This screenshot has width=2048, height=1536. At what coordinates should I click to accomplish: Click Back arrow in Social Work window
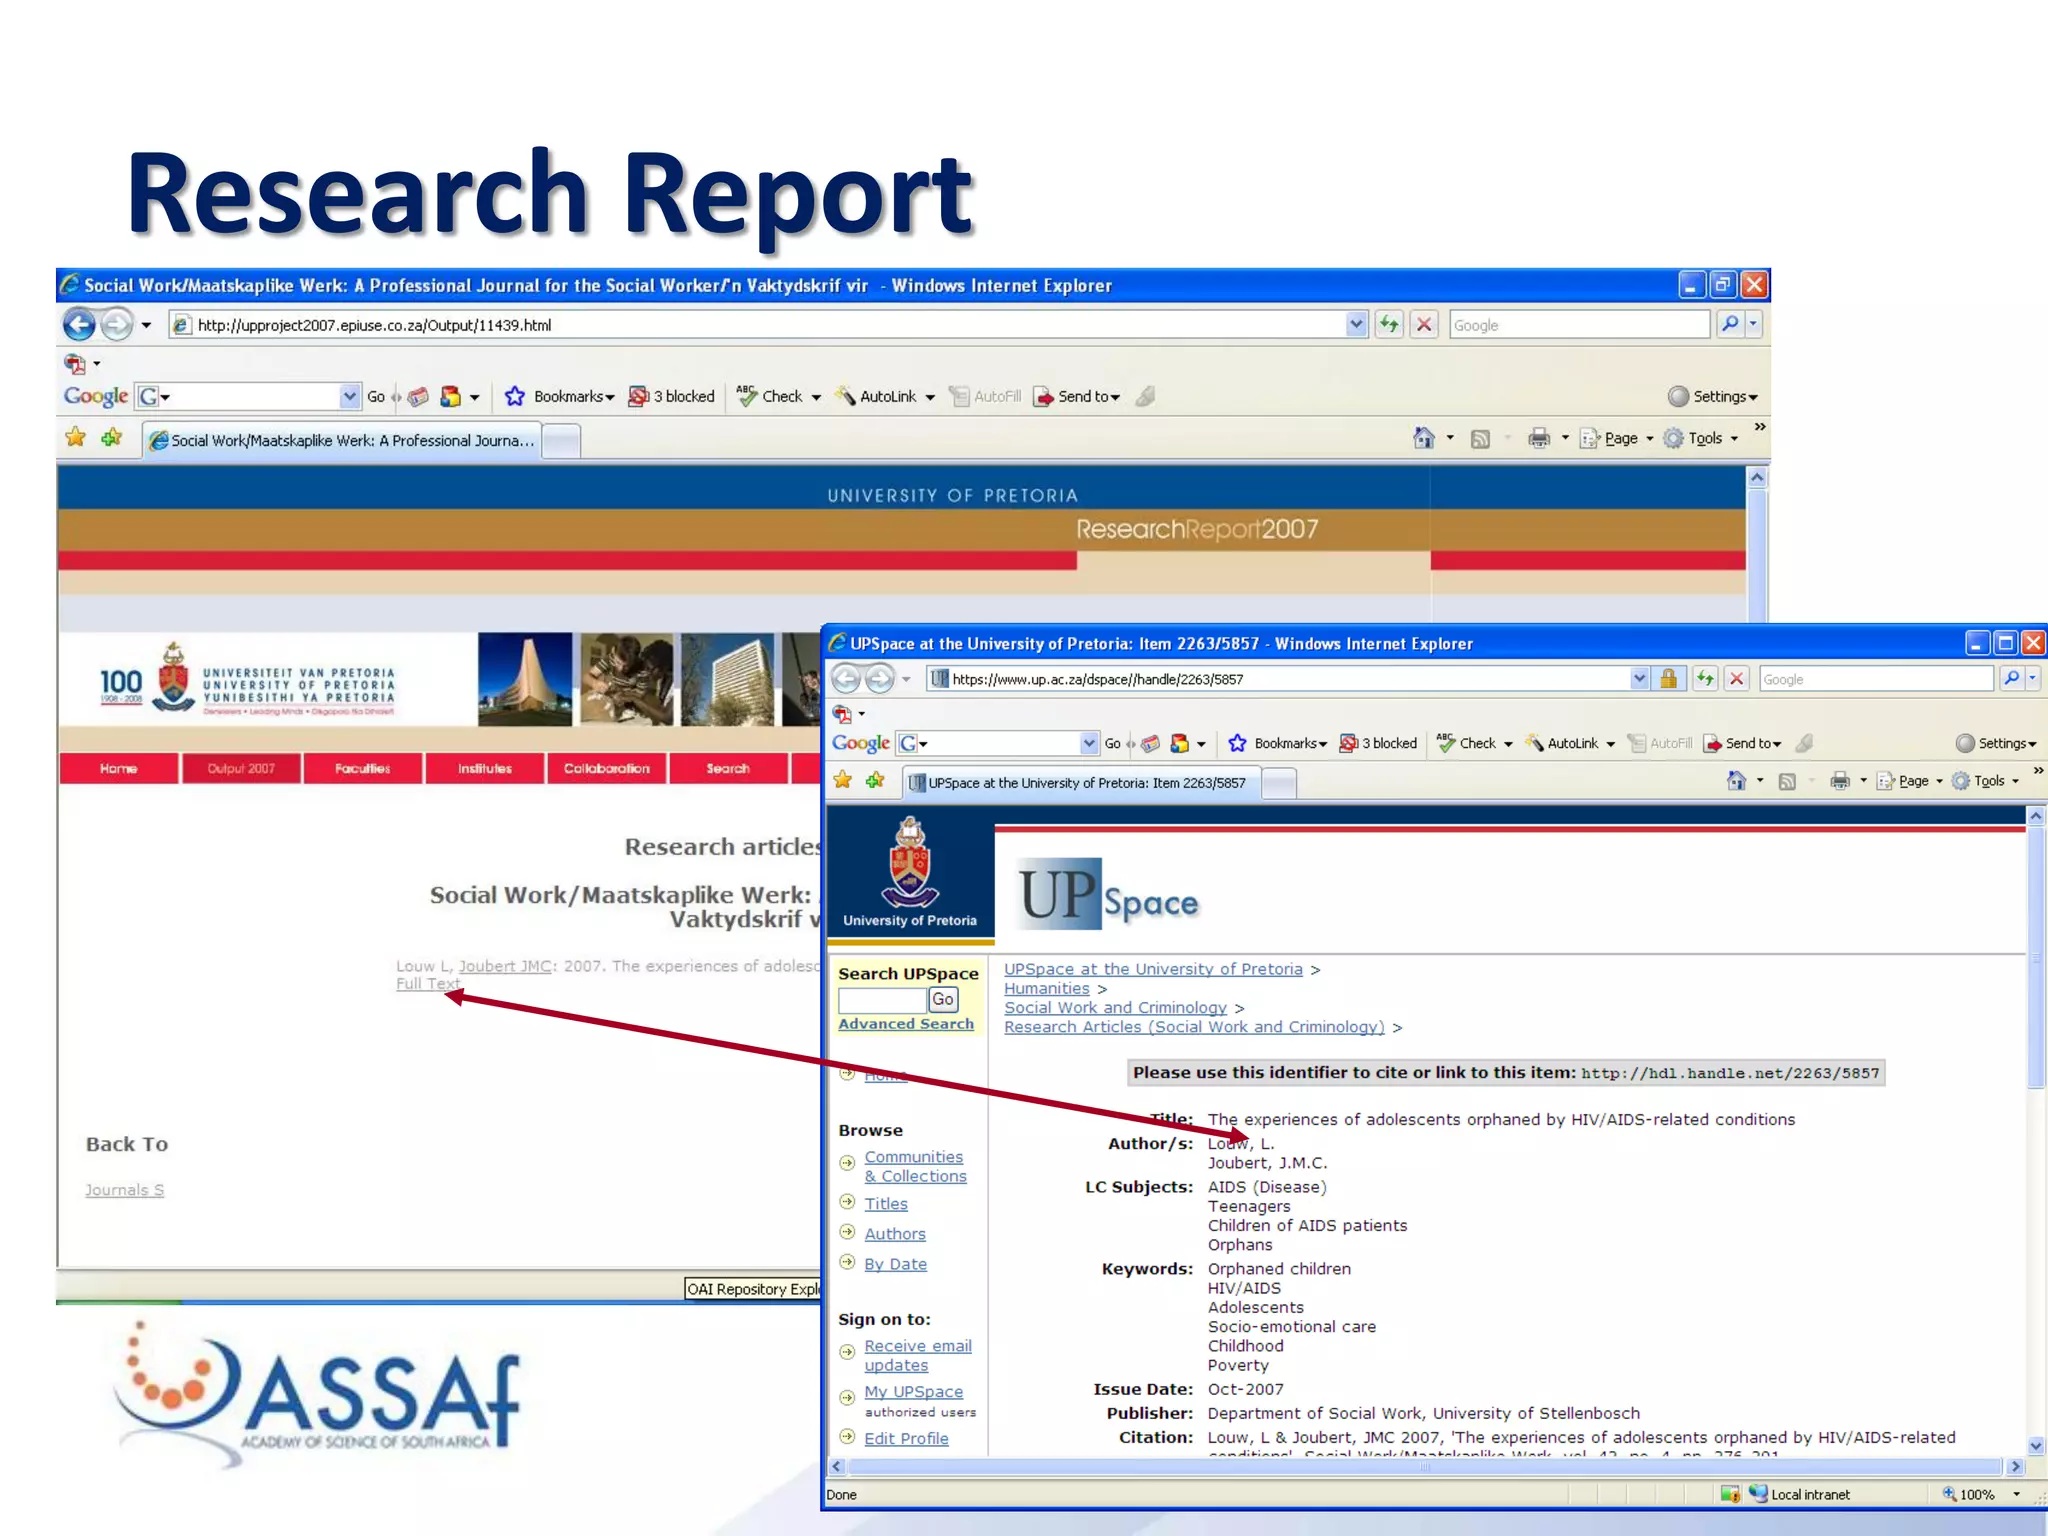tap(79, 324)
